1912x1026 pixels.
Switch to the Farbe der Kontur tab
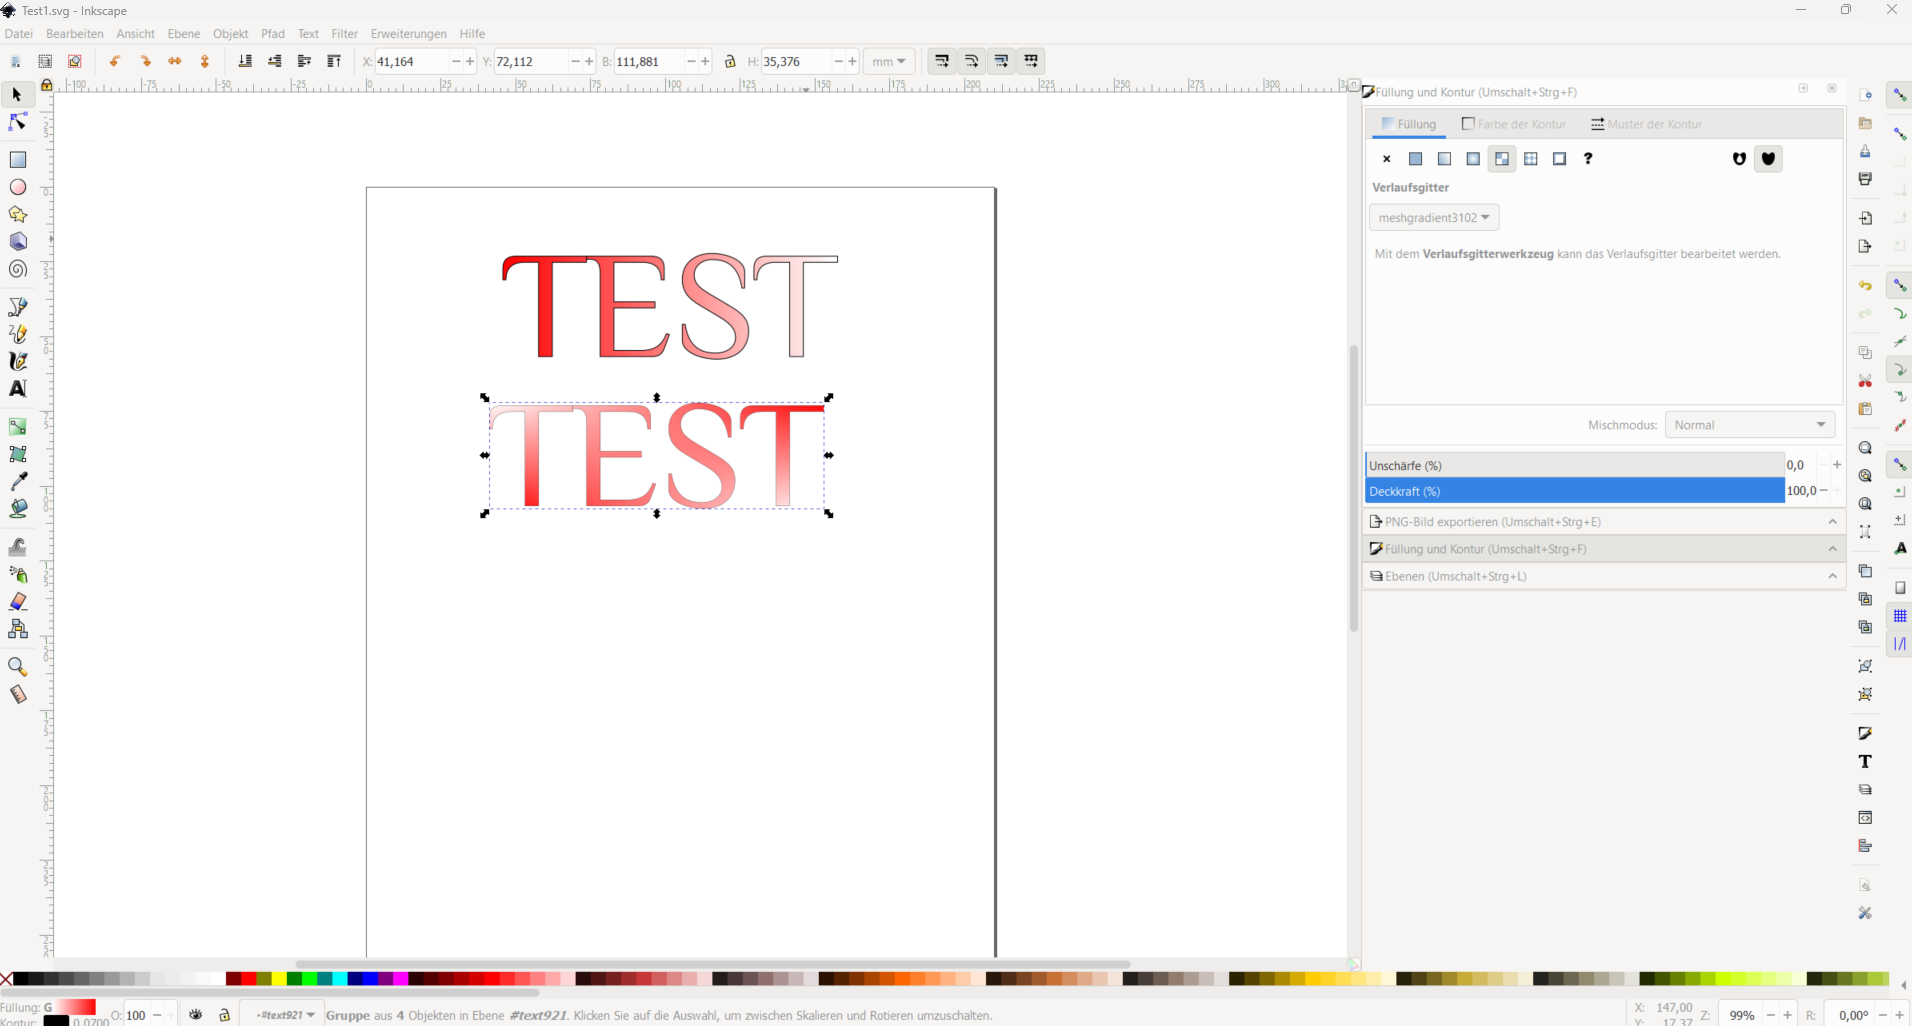point(1513,124)
